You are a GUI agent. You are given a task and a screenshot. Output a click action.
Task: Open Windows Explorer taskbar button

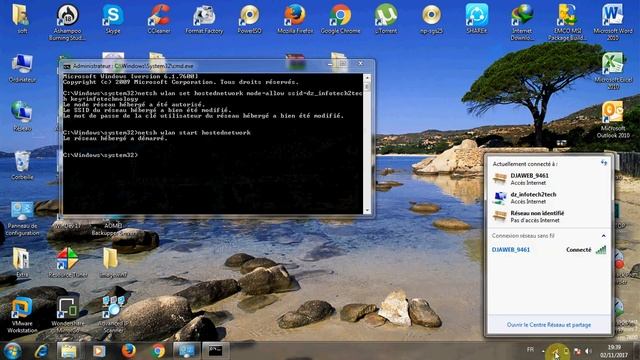tap(69, 351)
